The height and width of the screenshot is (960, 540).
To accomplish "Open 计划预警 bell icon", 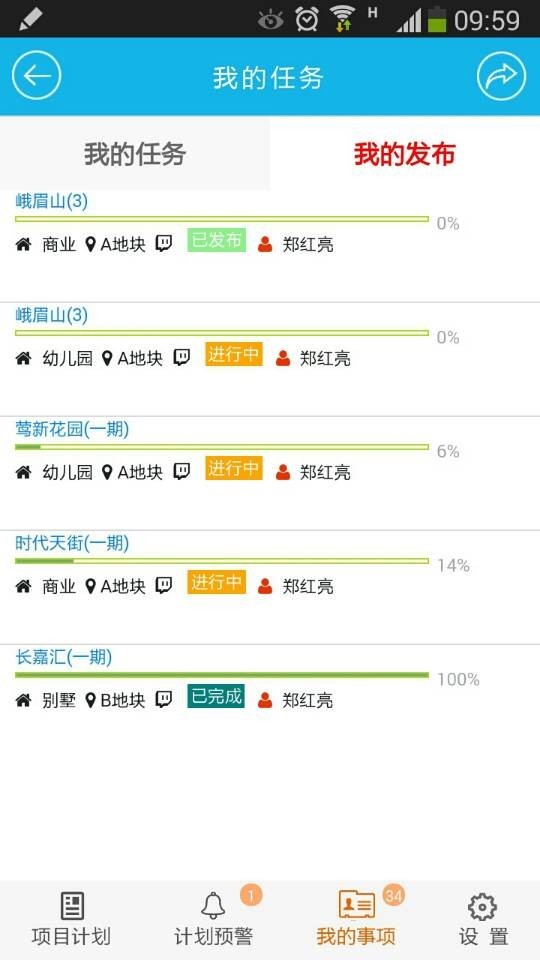I will point(213,906).
